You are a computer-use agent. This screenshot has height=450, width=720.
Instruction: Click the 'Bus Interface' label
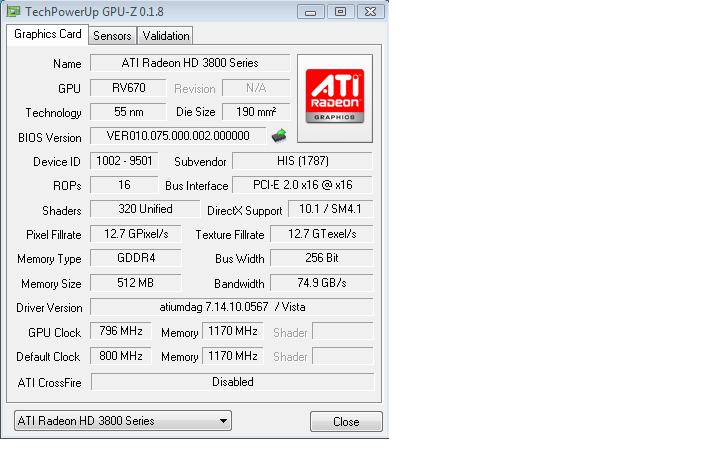(x=197, y=186)
